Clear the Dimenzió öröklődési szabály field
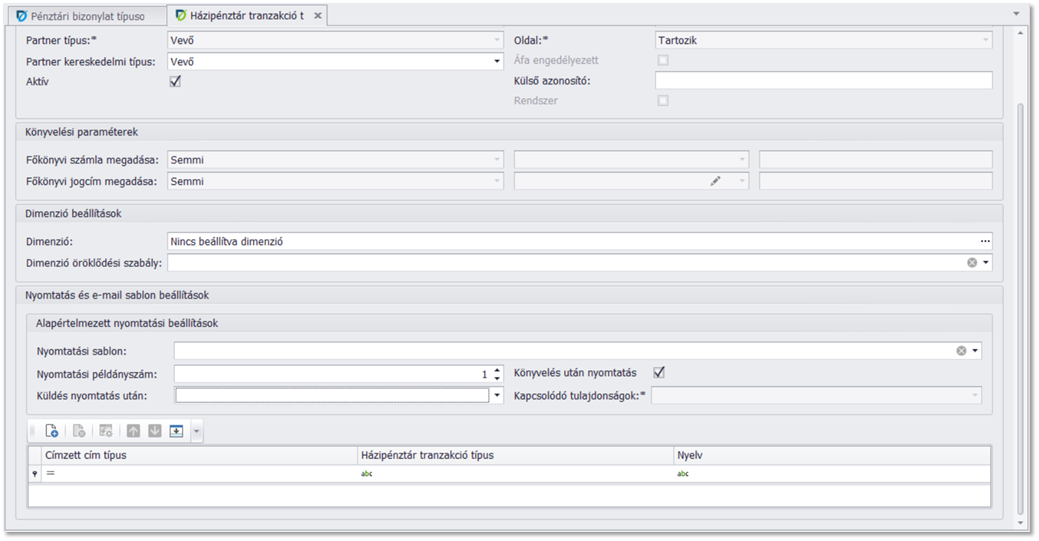1039x541 pixels. click(x=972, y=262)
